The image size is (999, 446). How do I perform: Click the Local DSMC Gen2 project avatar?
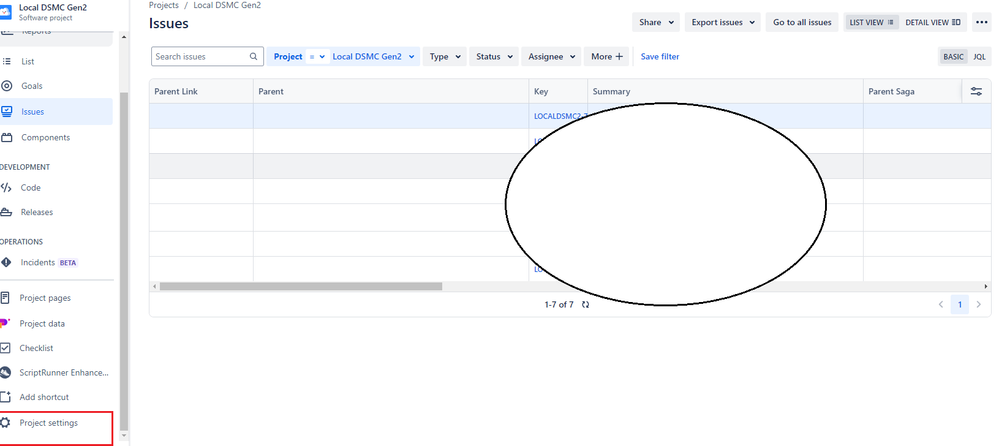point(6,11)
